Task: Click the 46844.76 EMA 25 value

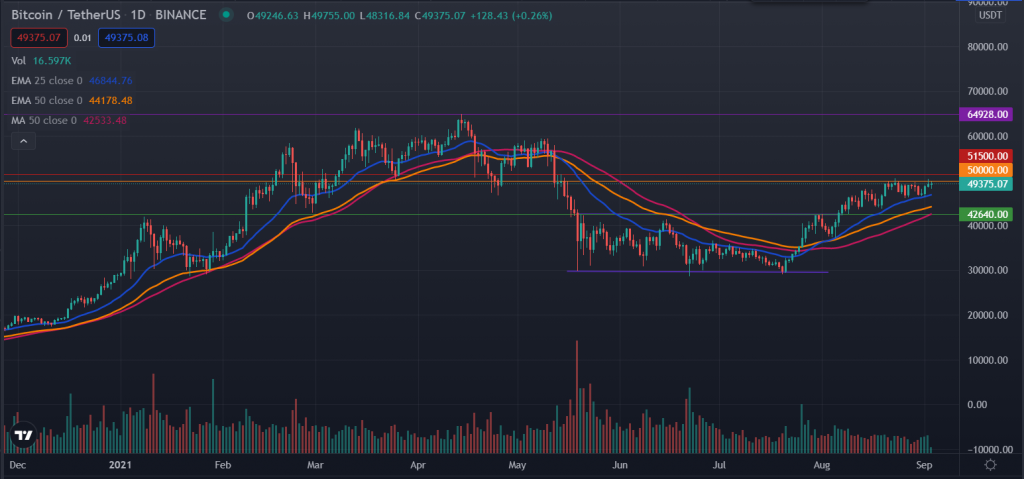Action: [x=110, y=80]
